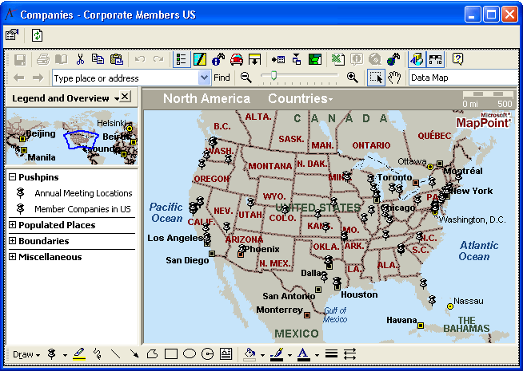Open the Countries dropdown on map header
This screenshot has height=385, width=527.
(x=300, y=98)
